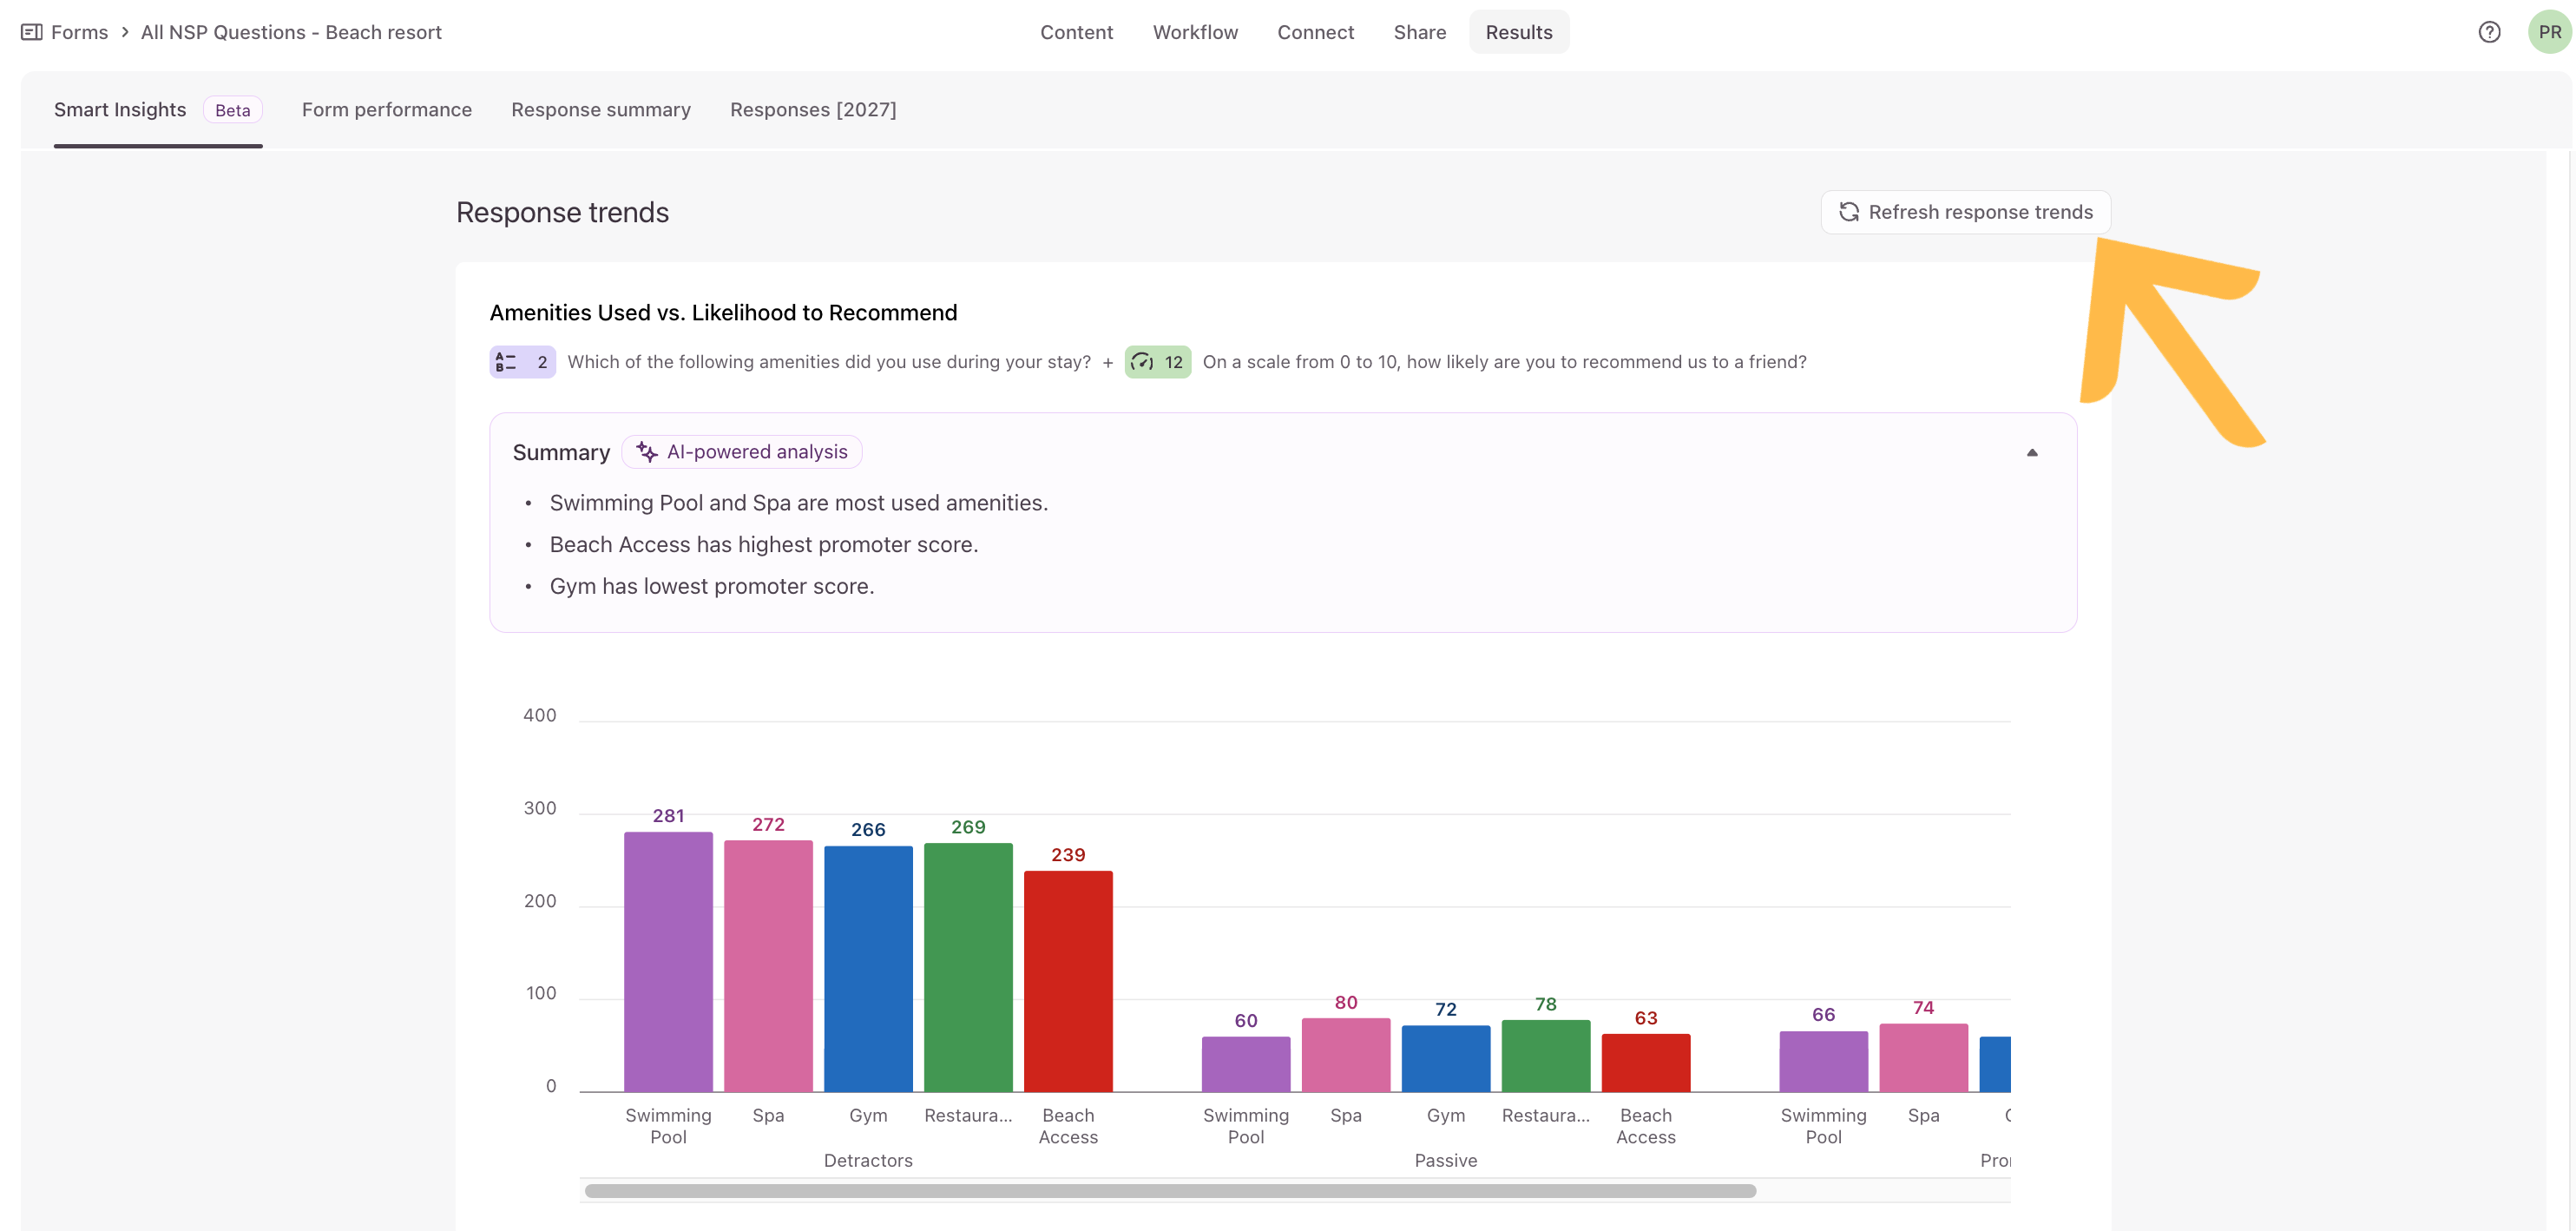The height and width of the screenshot is (1231, 2576).
Task: Click the NPS gauge question 12 badge
Action: click(x=1157, y=362)
